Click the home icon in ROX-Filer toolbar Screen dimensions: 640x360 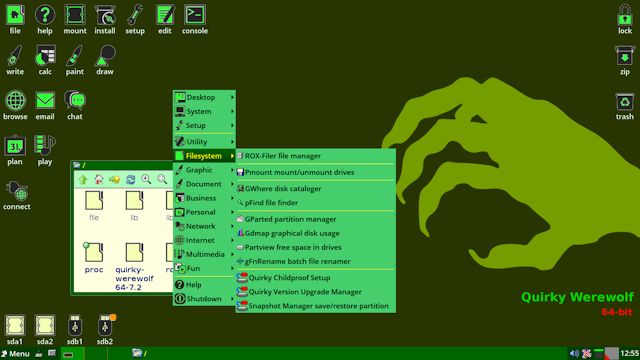click(x=99, y=179)
